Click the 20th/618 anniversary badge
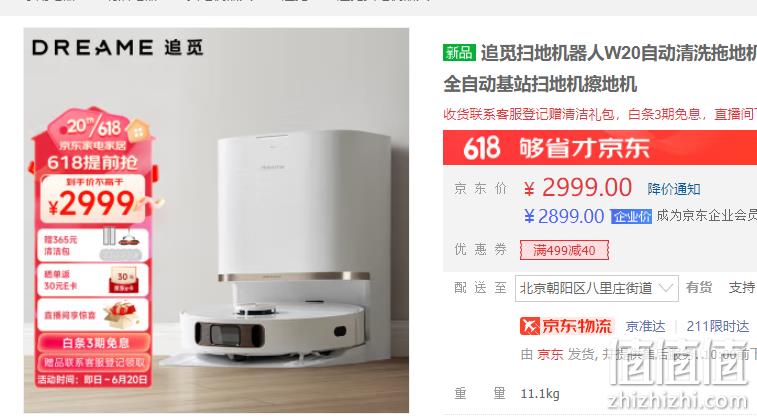The width and height of the screenshot is (757, 418). 94,127
